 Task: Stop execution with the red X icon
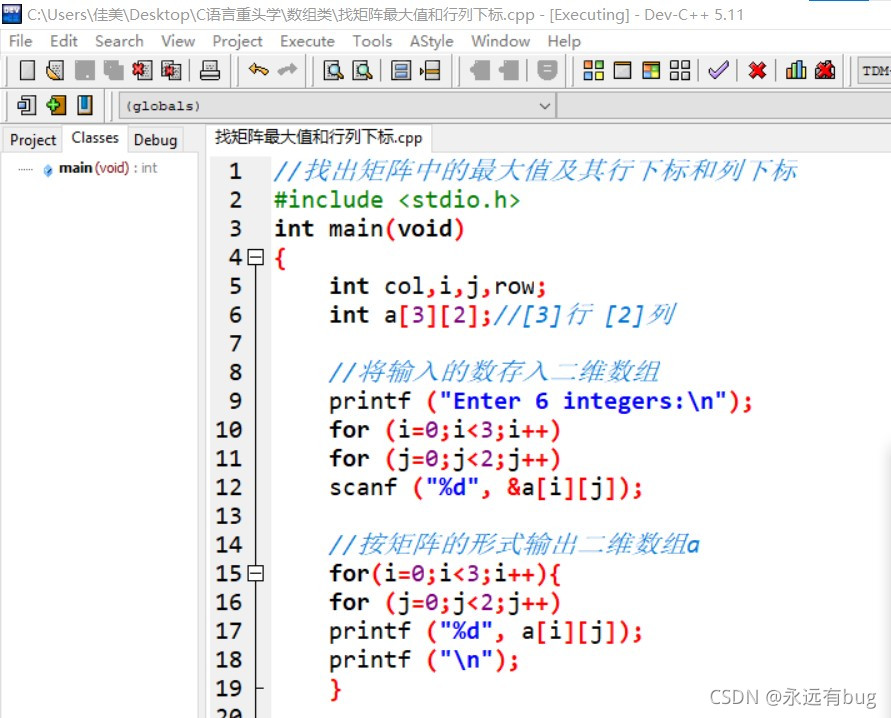click(x=757, y=70)
